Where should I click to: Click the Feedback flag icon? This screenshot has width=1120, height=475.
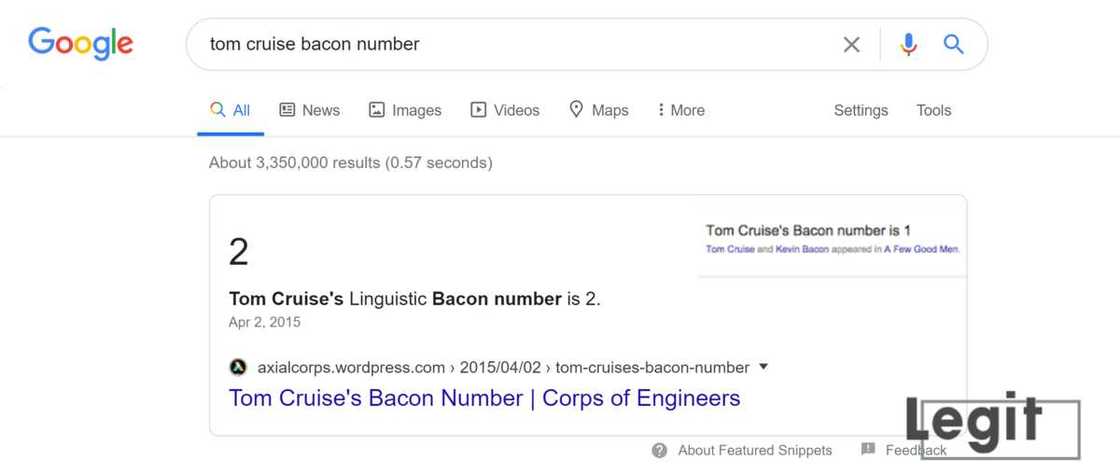coord(868,450)
